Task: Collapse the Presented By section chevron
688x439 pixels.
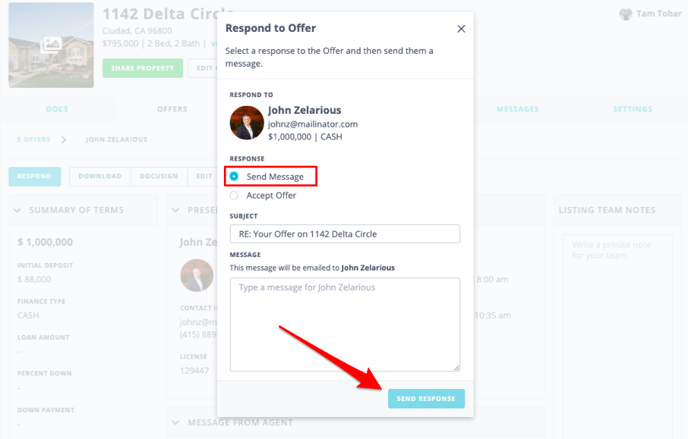Action: (x=176, y=210)
